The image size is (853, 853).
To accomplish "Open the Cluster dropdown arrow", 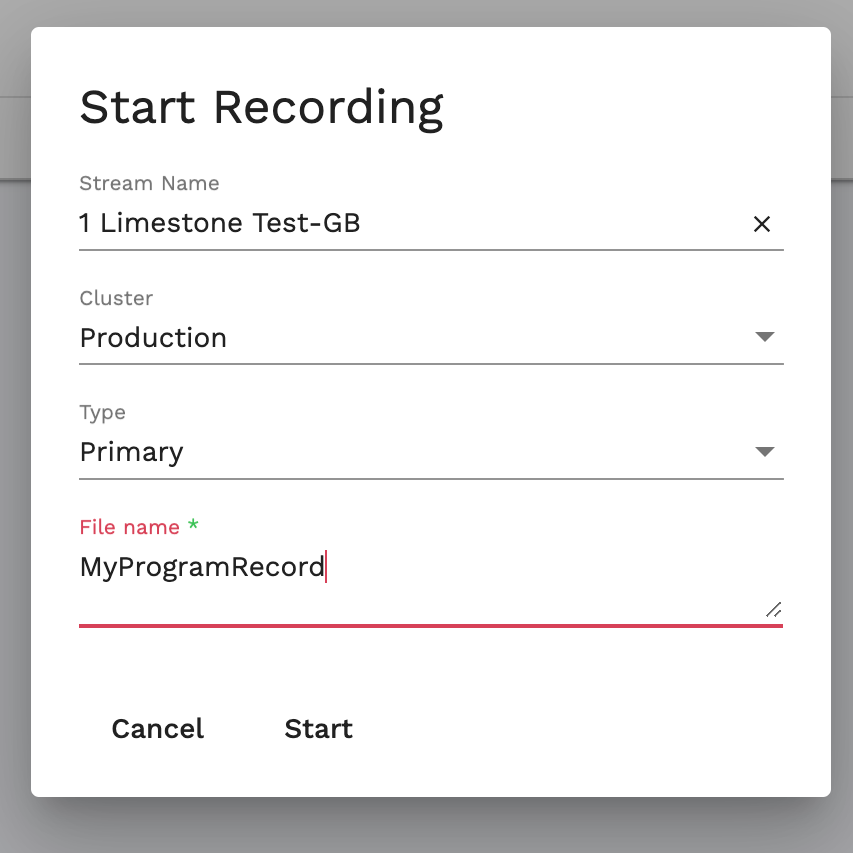I will (x=765, y=337).
